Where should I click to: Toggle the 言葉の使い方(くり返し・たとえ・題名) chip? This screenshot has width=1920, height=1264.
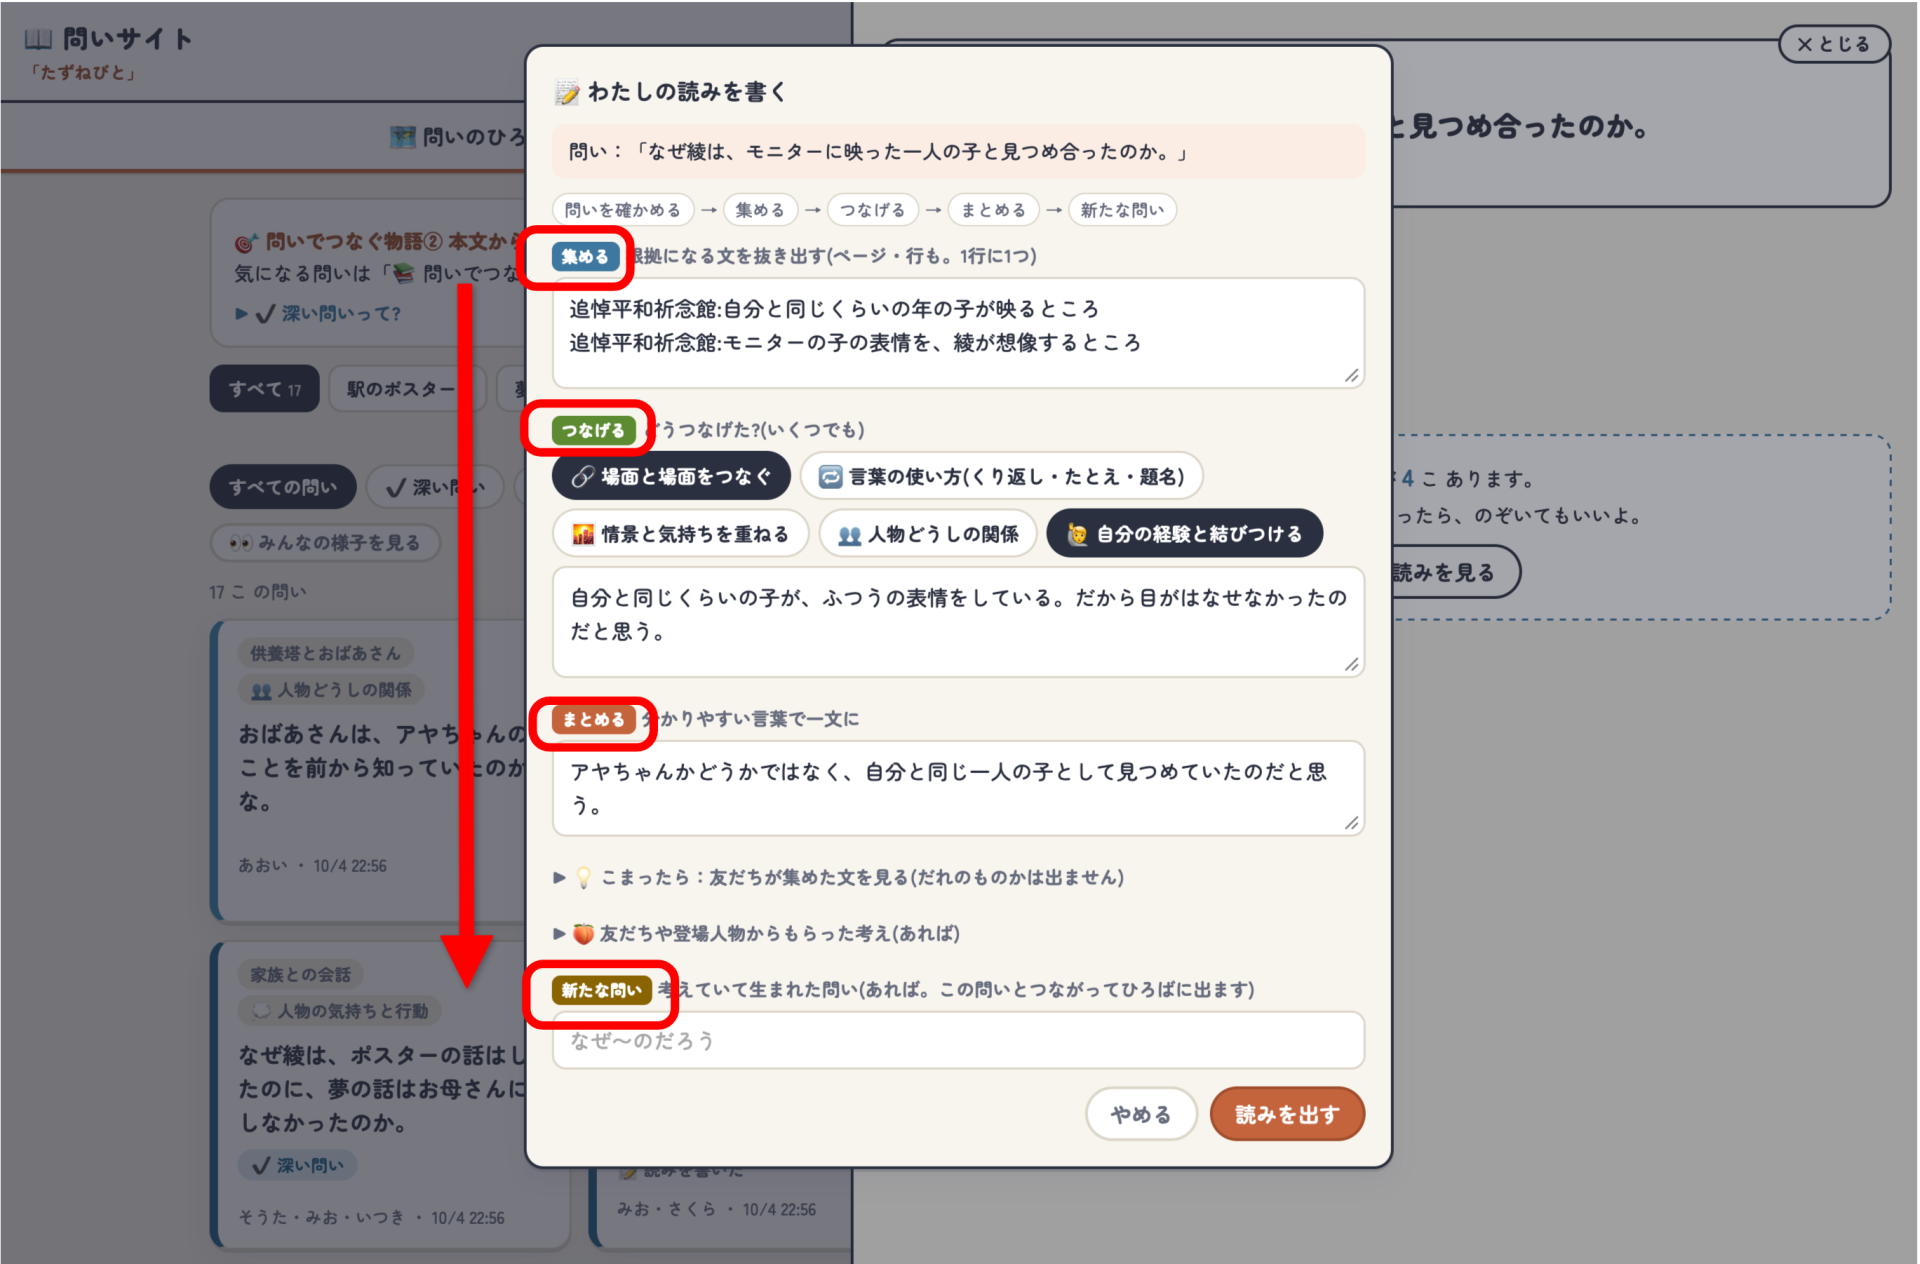[x=1001, y=477]
